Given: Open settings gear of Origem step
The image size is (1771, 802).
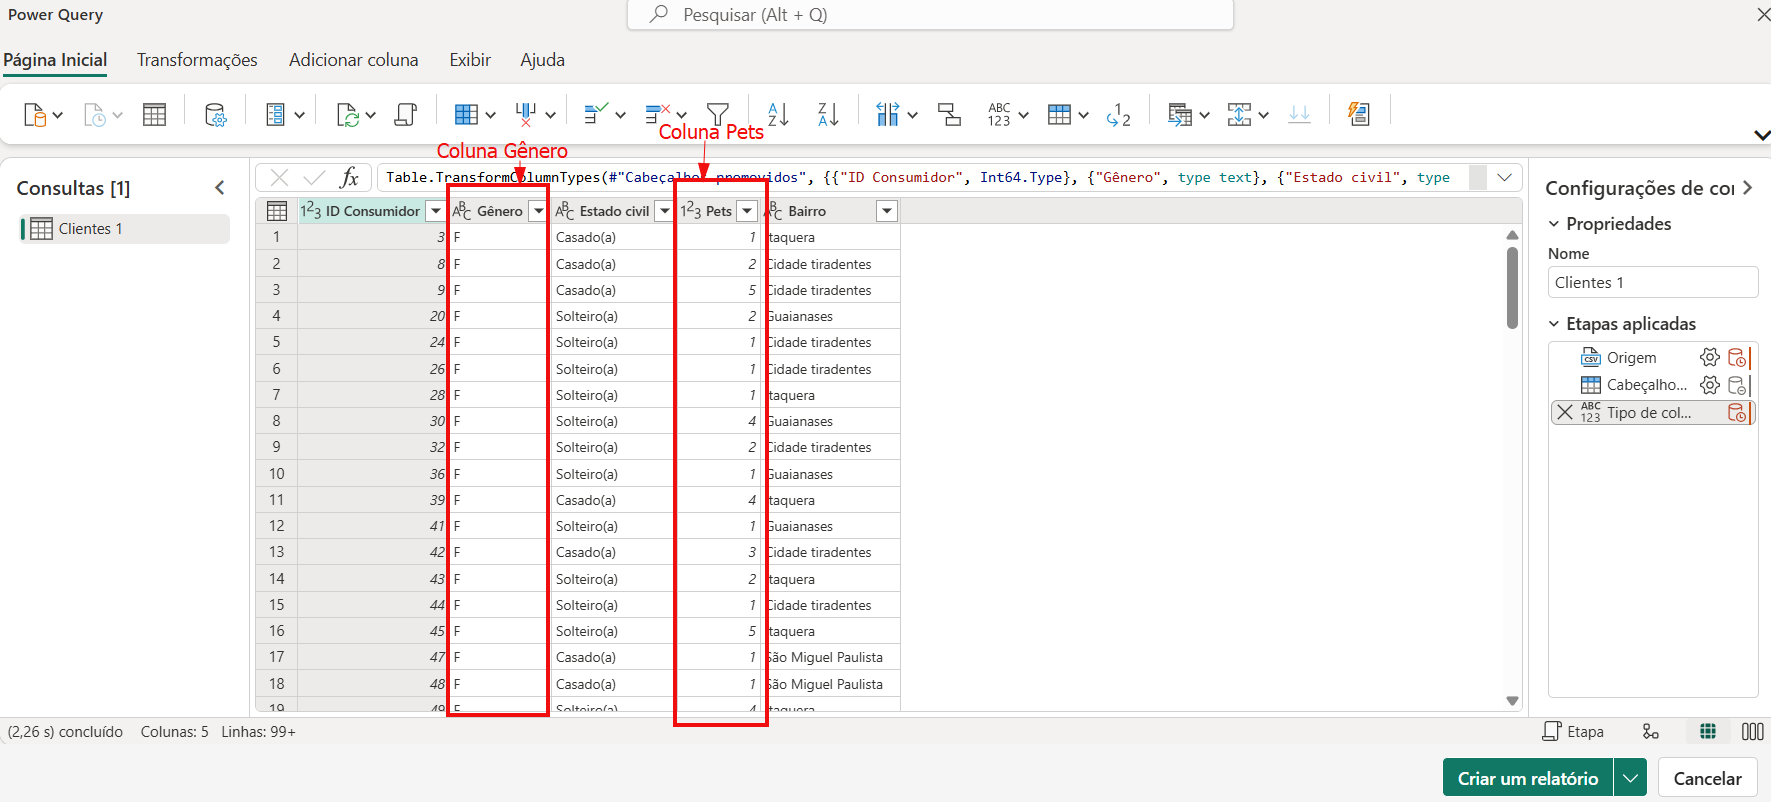Looking at the screenshot, I should tap(1710, 357).
